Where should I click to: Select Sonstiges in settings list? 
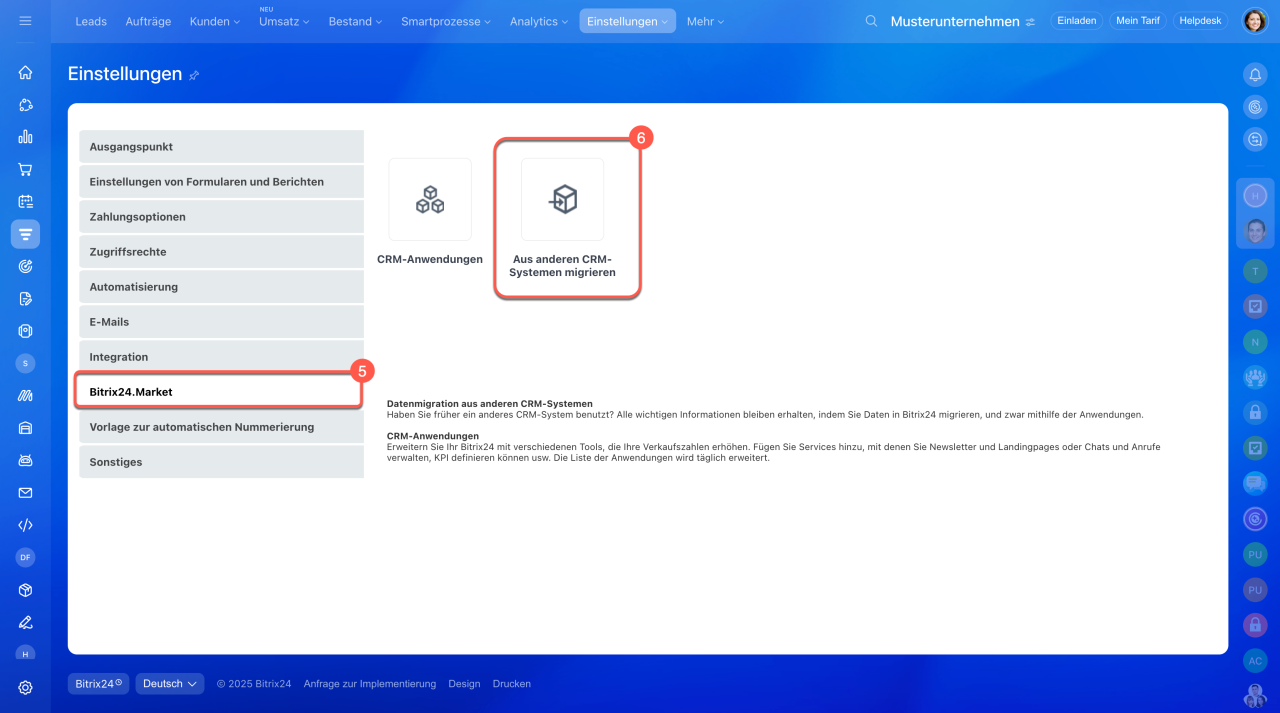point(222,462)
